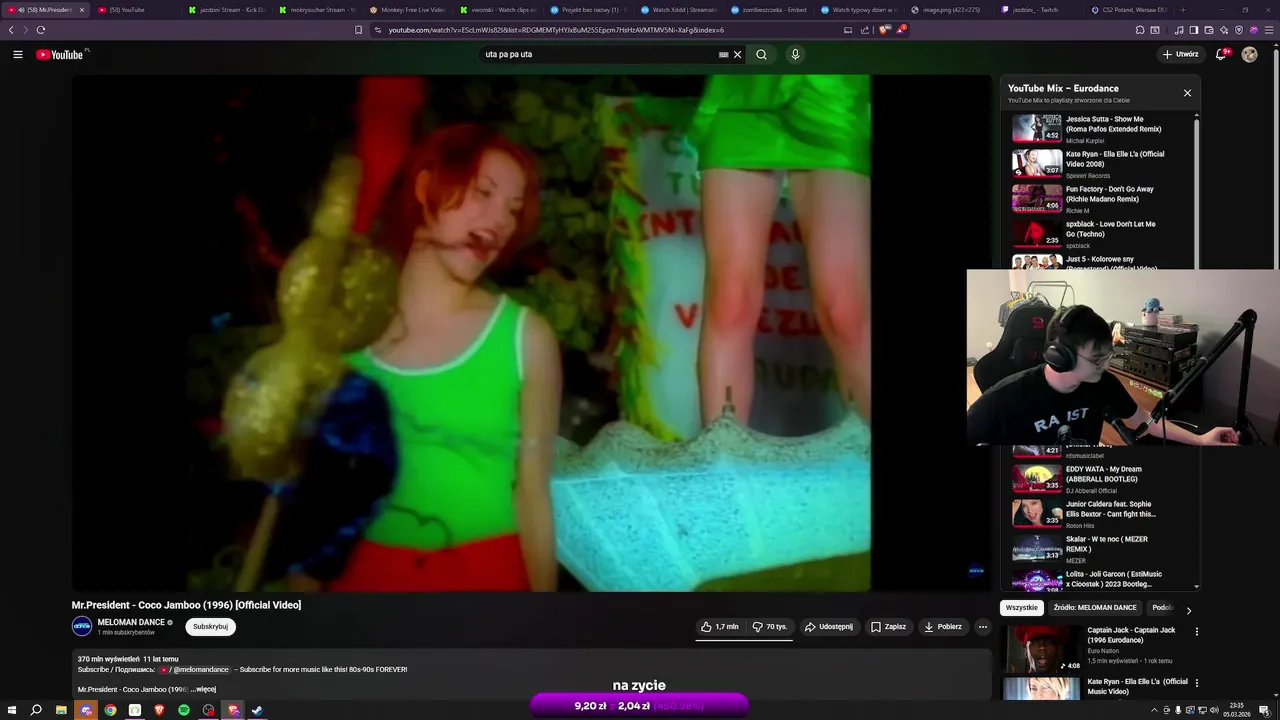
Task: Like the video (1,7 mln)
Action: [x=720, y=627]
